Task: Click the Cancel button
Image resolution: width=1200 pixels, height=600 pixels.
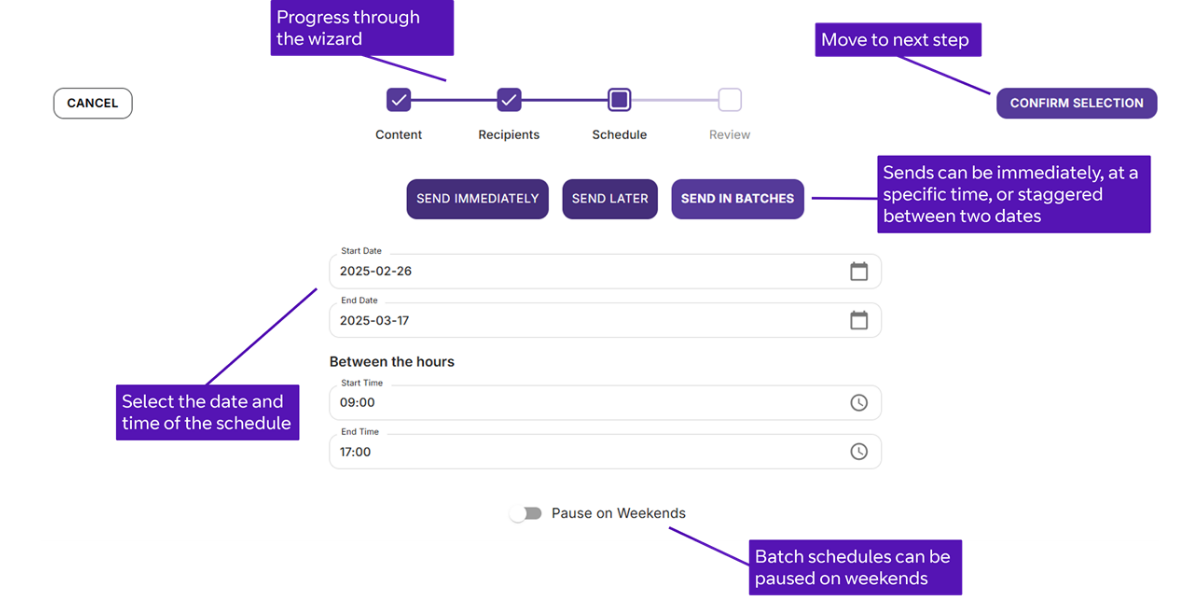Action: (x=92, y=103)
